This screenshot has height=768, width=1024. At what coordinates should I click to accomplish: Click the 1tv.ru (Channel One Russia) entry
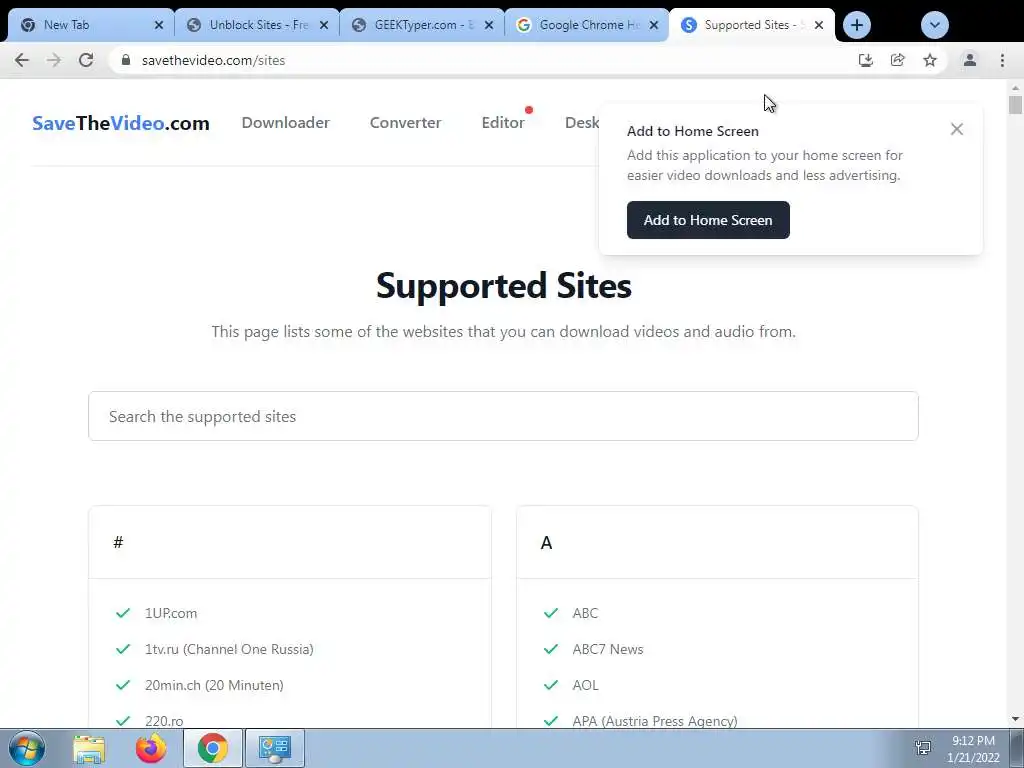coord(229,649)
